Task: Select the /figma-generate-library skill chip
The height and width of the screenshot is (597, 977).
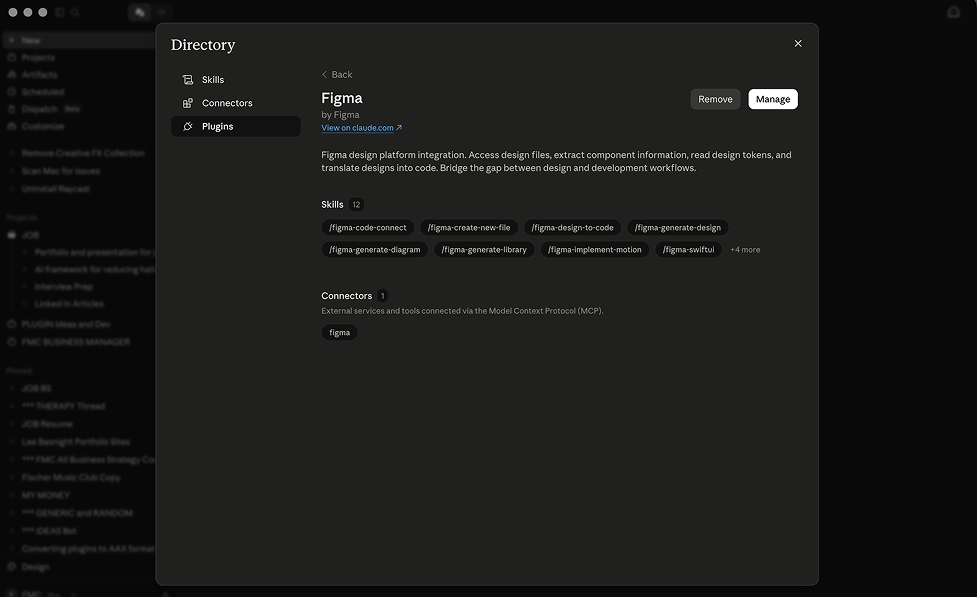Action: click(x=484, y=249)
